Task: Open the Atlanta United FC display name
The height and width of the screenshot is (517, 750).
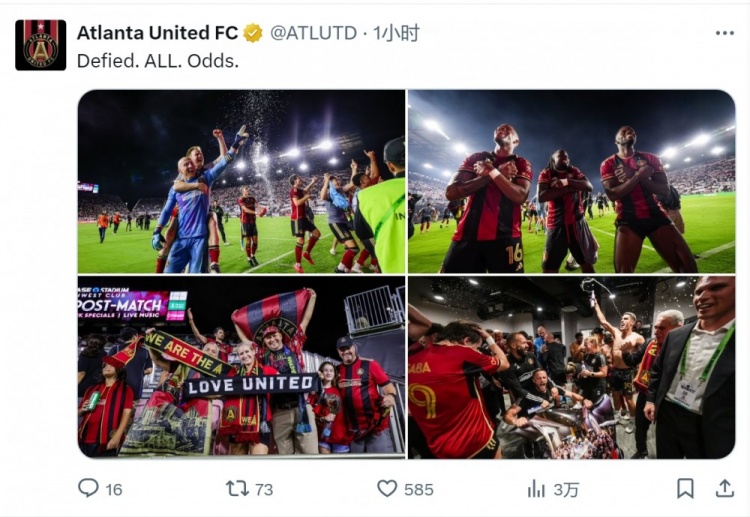Action: [157, 33]
